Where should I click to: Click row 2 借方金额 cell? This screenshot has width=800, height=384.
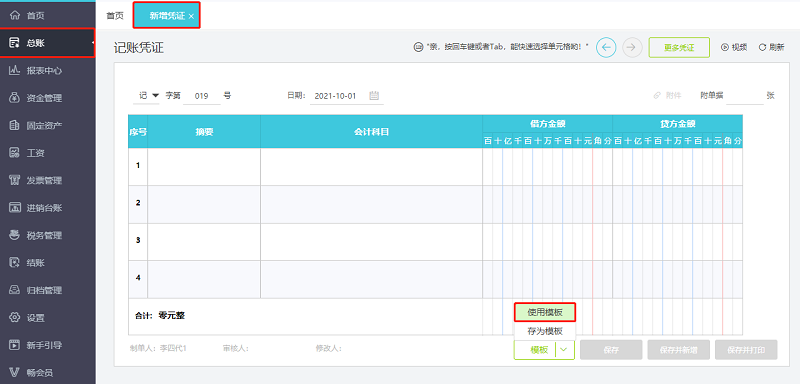pyautogui.click(x=547, y=204)
